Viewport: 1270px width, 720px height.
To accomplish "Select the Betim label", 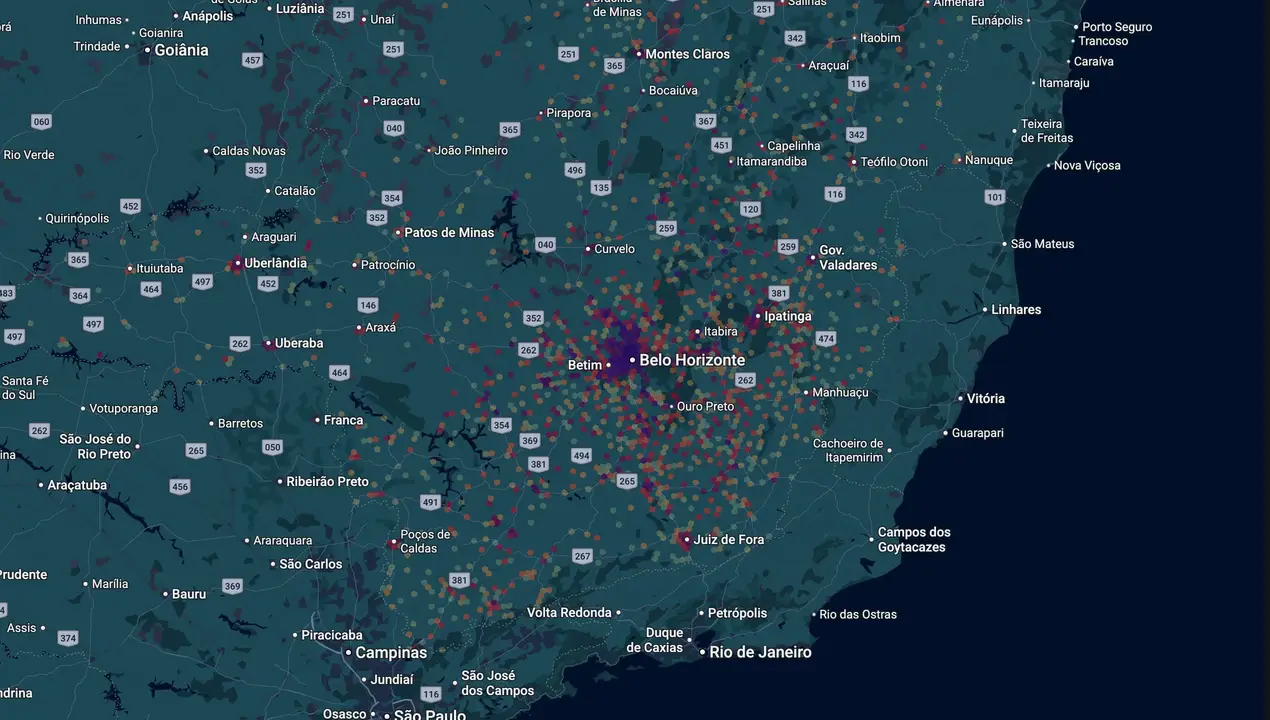I will [585, 365].
